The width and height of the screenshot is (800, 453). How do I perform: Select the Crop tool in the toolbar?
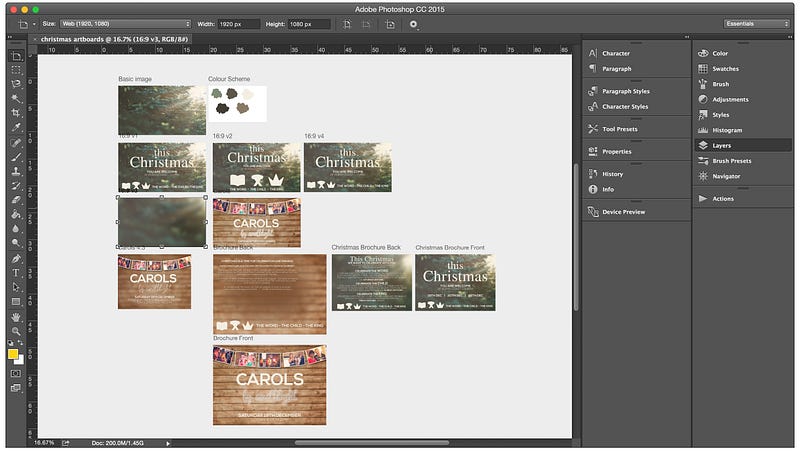point(16,112)
